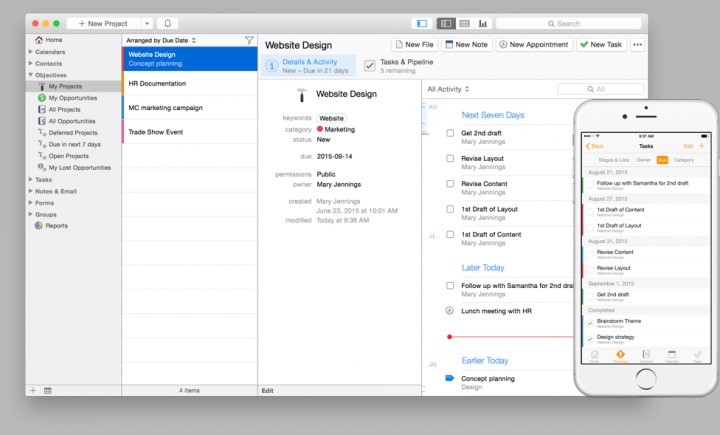The image size is (720, 435).
Task: Click the toolbar Search field
Action: point(568,23)
